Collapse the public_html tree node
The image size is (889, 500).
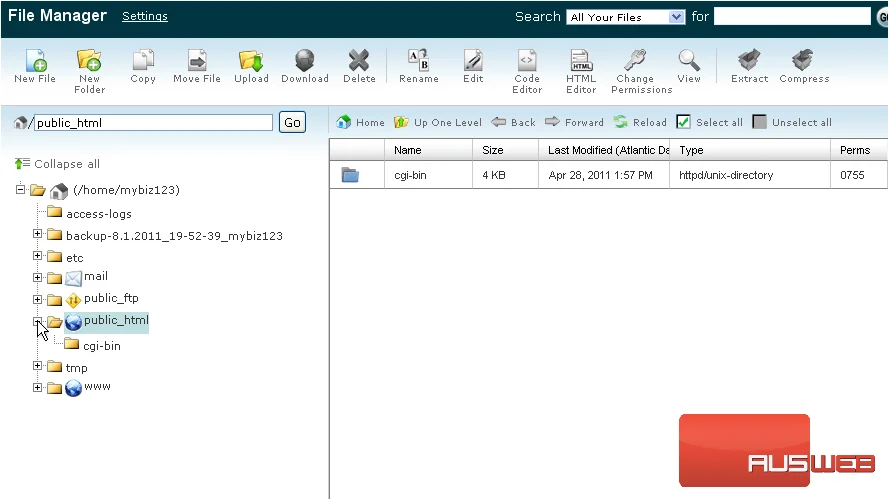(x=37, y=321)
